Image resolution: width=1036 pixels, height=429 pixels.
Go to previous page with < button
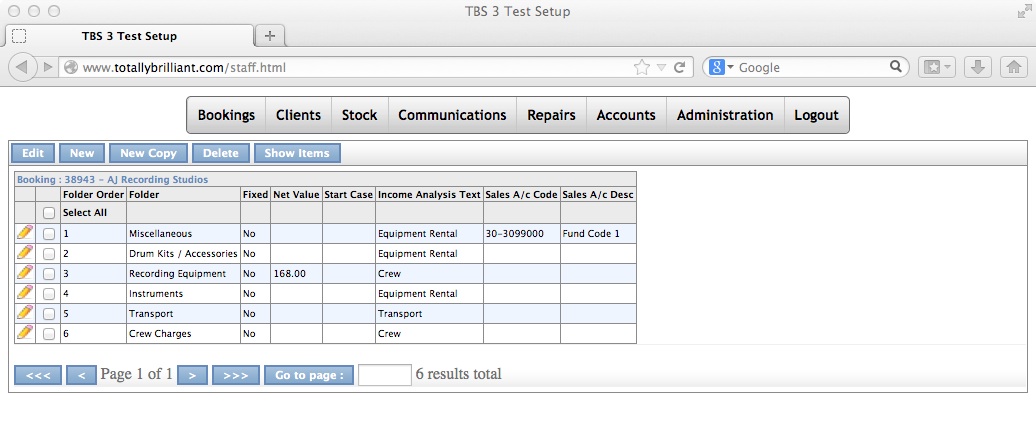pyautogui.click(x=81, y=375)
